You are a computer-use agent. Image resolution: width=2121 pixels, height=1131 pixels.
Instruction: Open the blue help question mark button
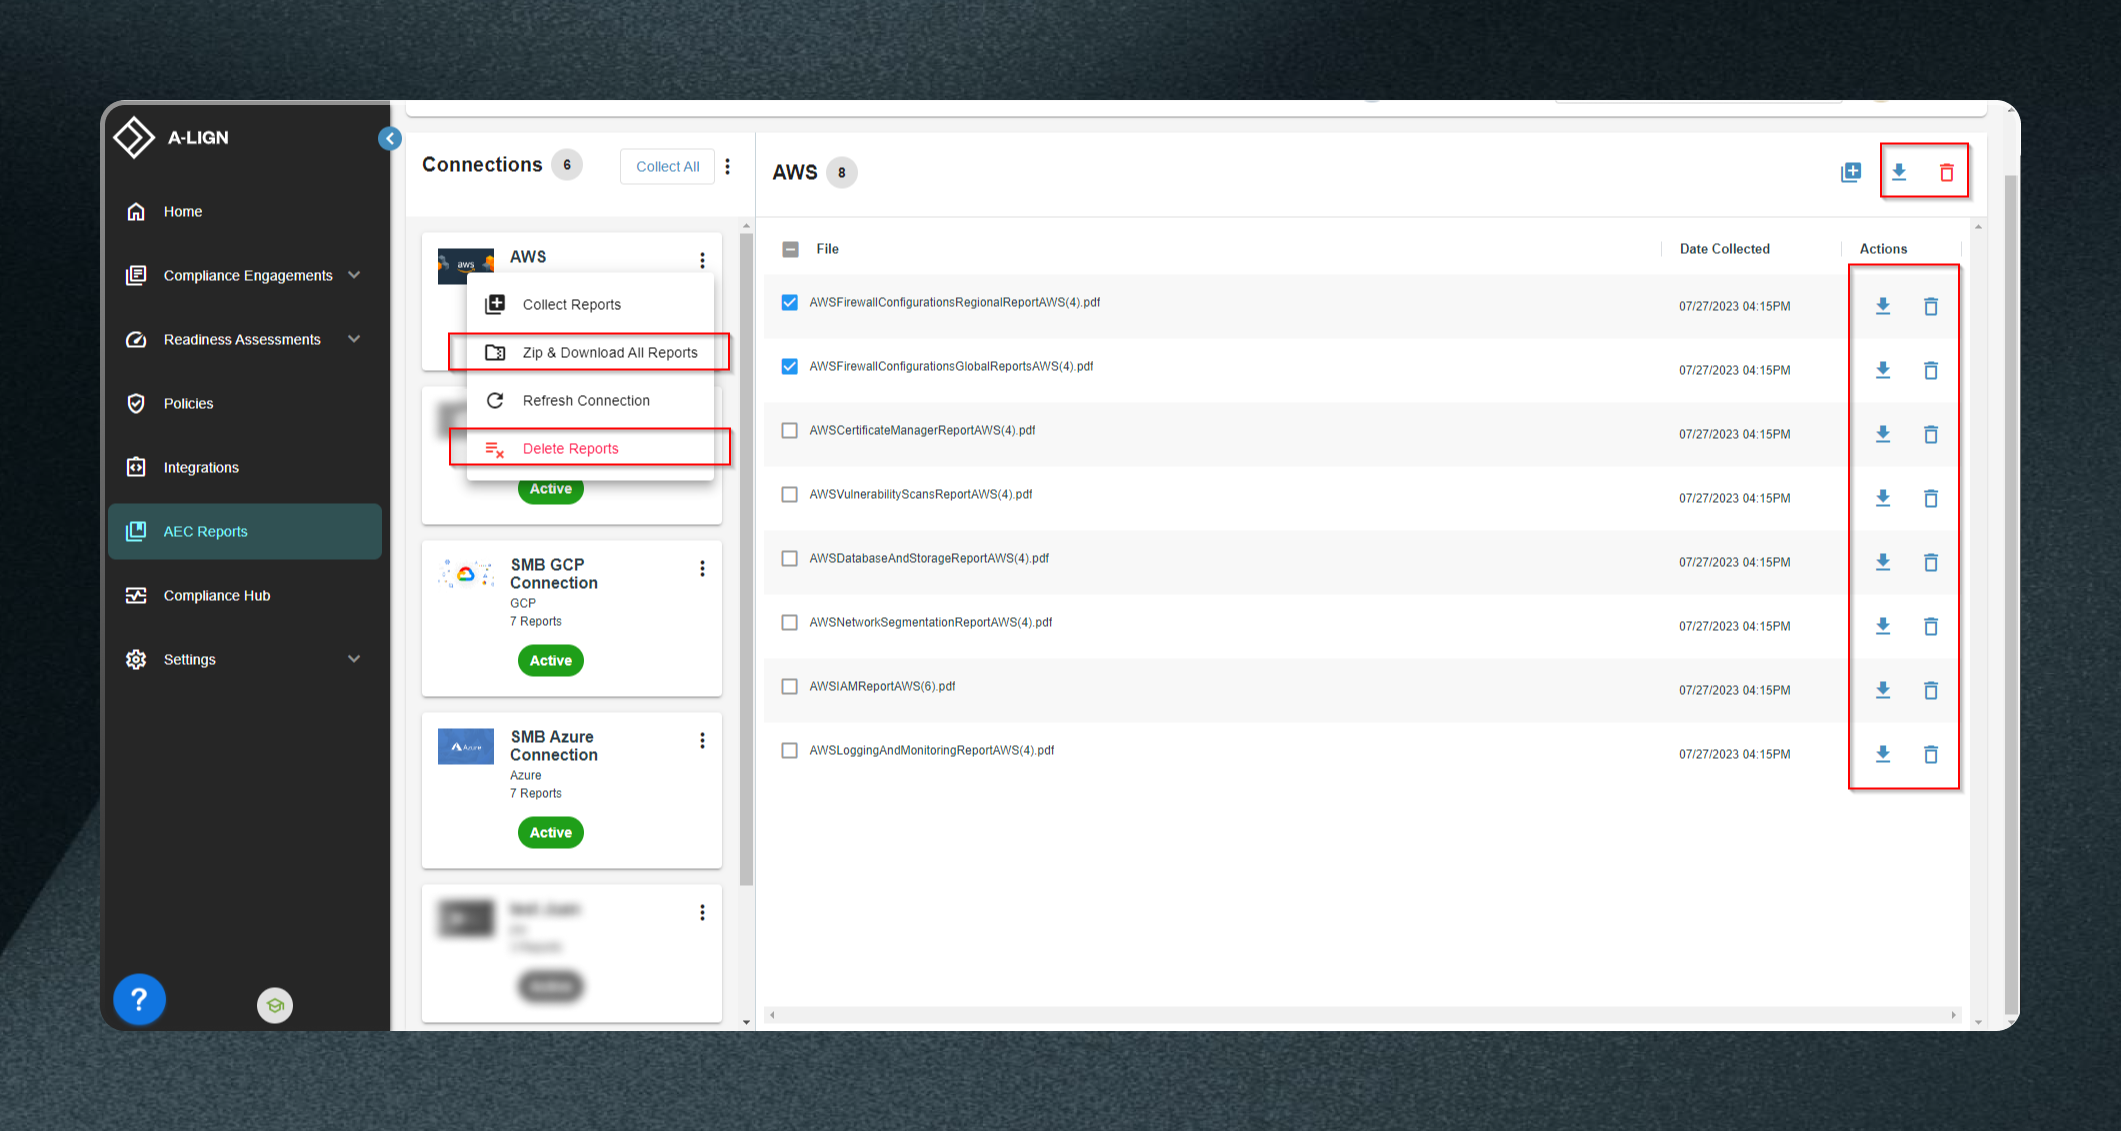click(x=139, y=998)
